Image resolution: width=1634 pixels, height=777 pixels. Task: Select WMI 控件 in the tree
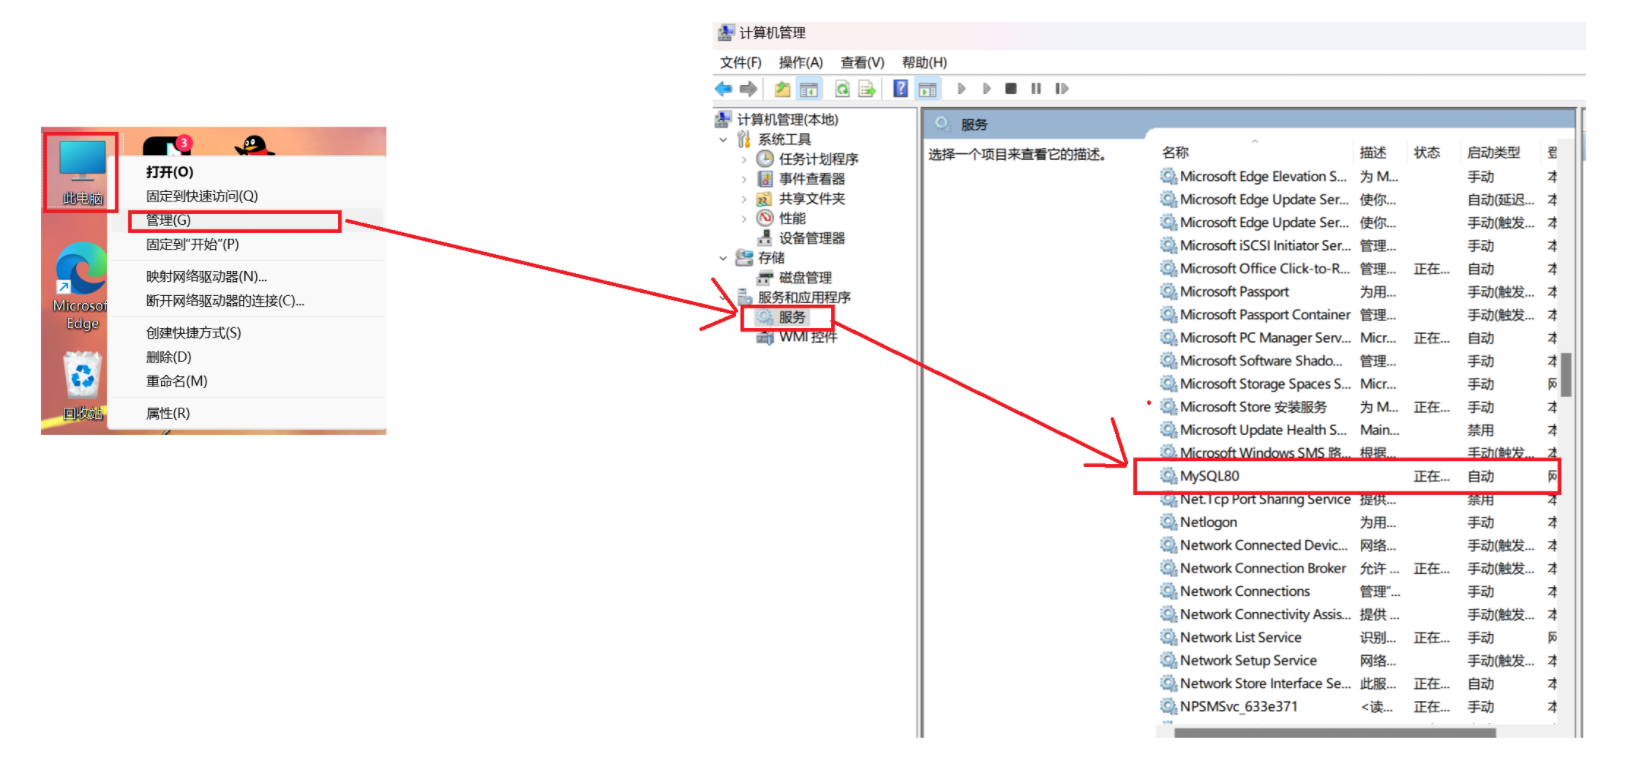pyautogui.click(x=808, y=337)
